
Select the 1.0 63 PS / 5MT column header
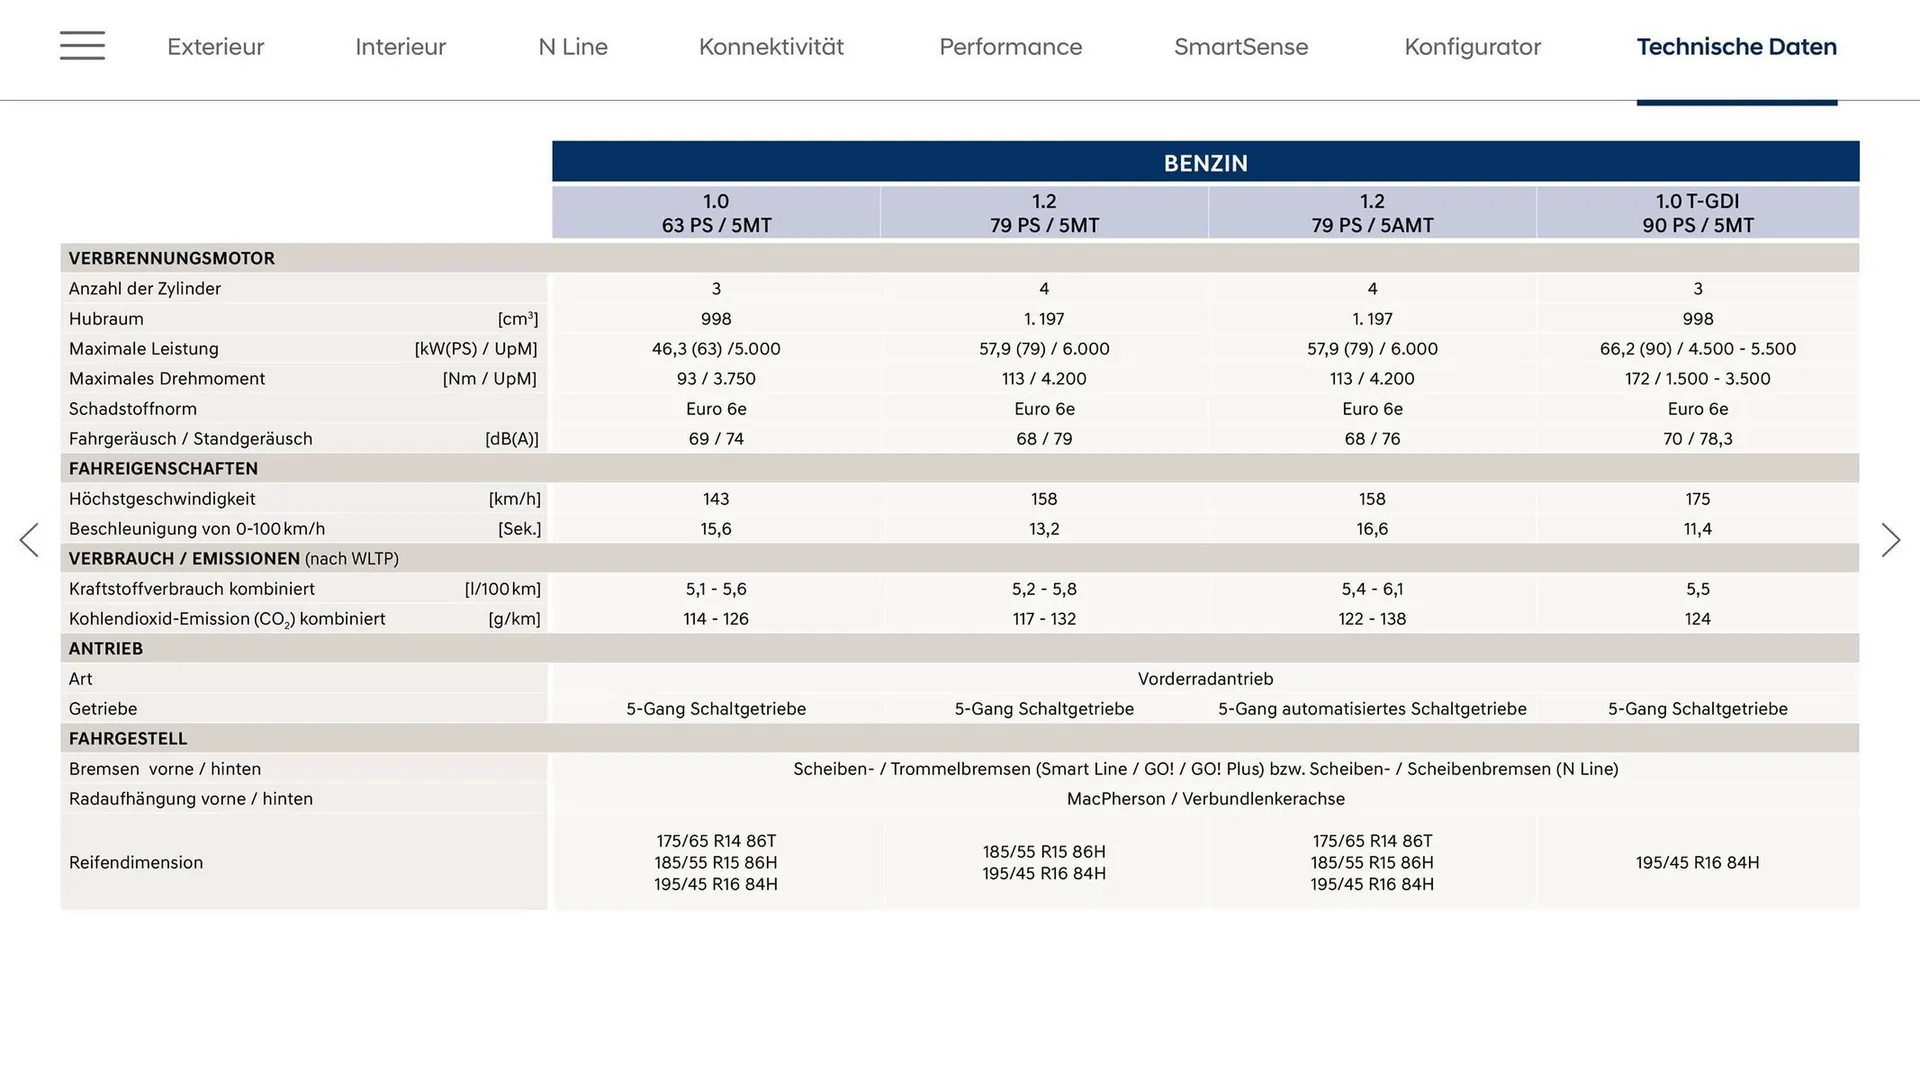tap(716, 212)
